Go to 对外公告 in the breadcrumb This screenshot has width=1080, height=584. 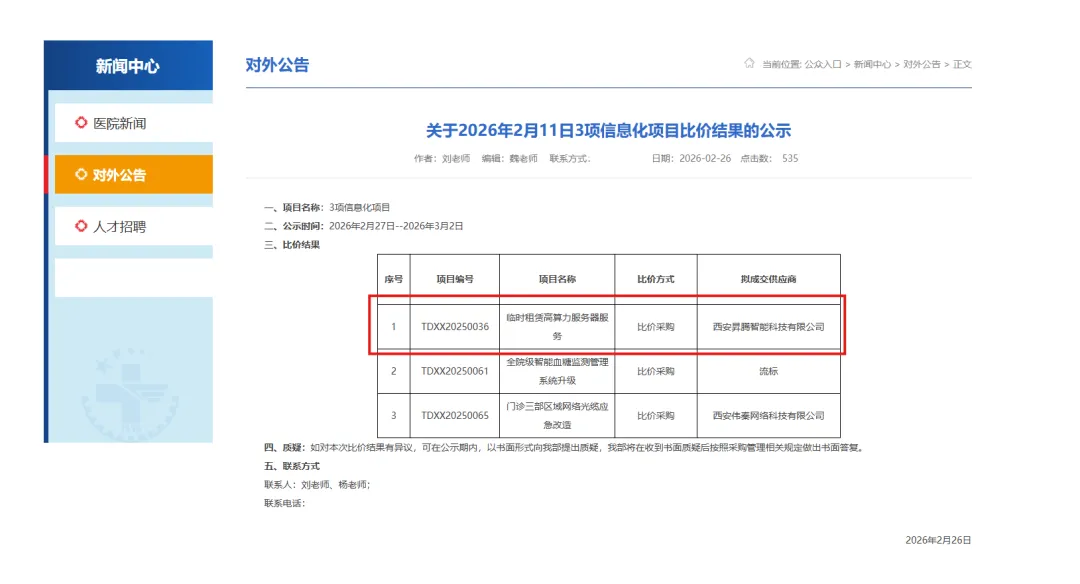pyautogui.click(x=922, y=64)
